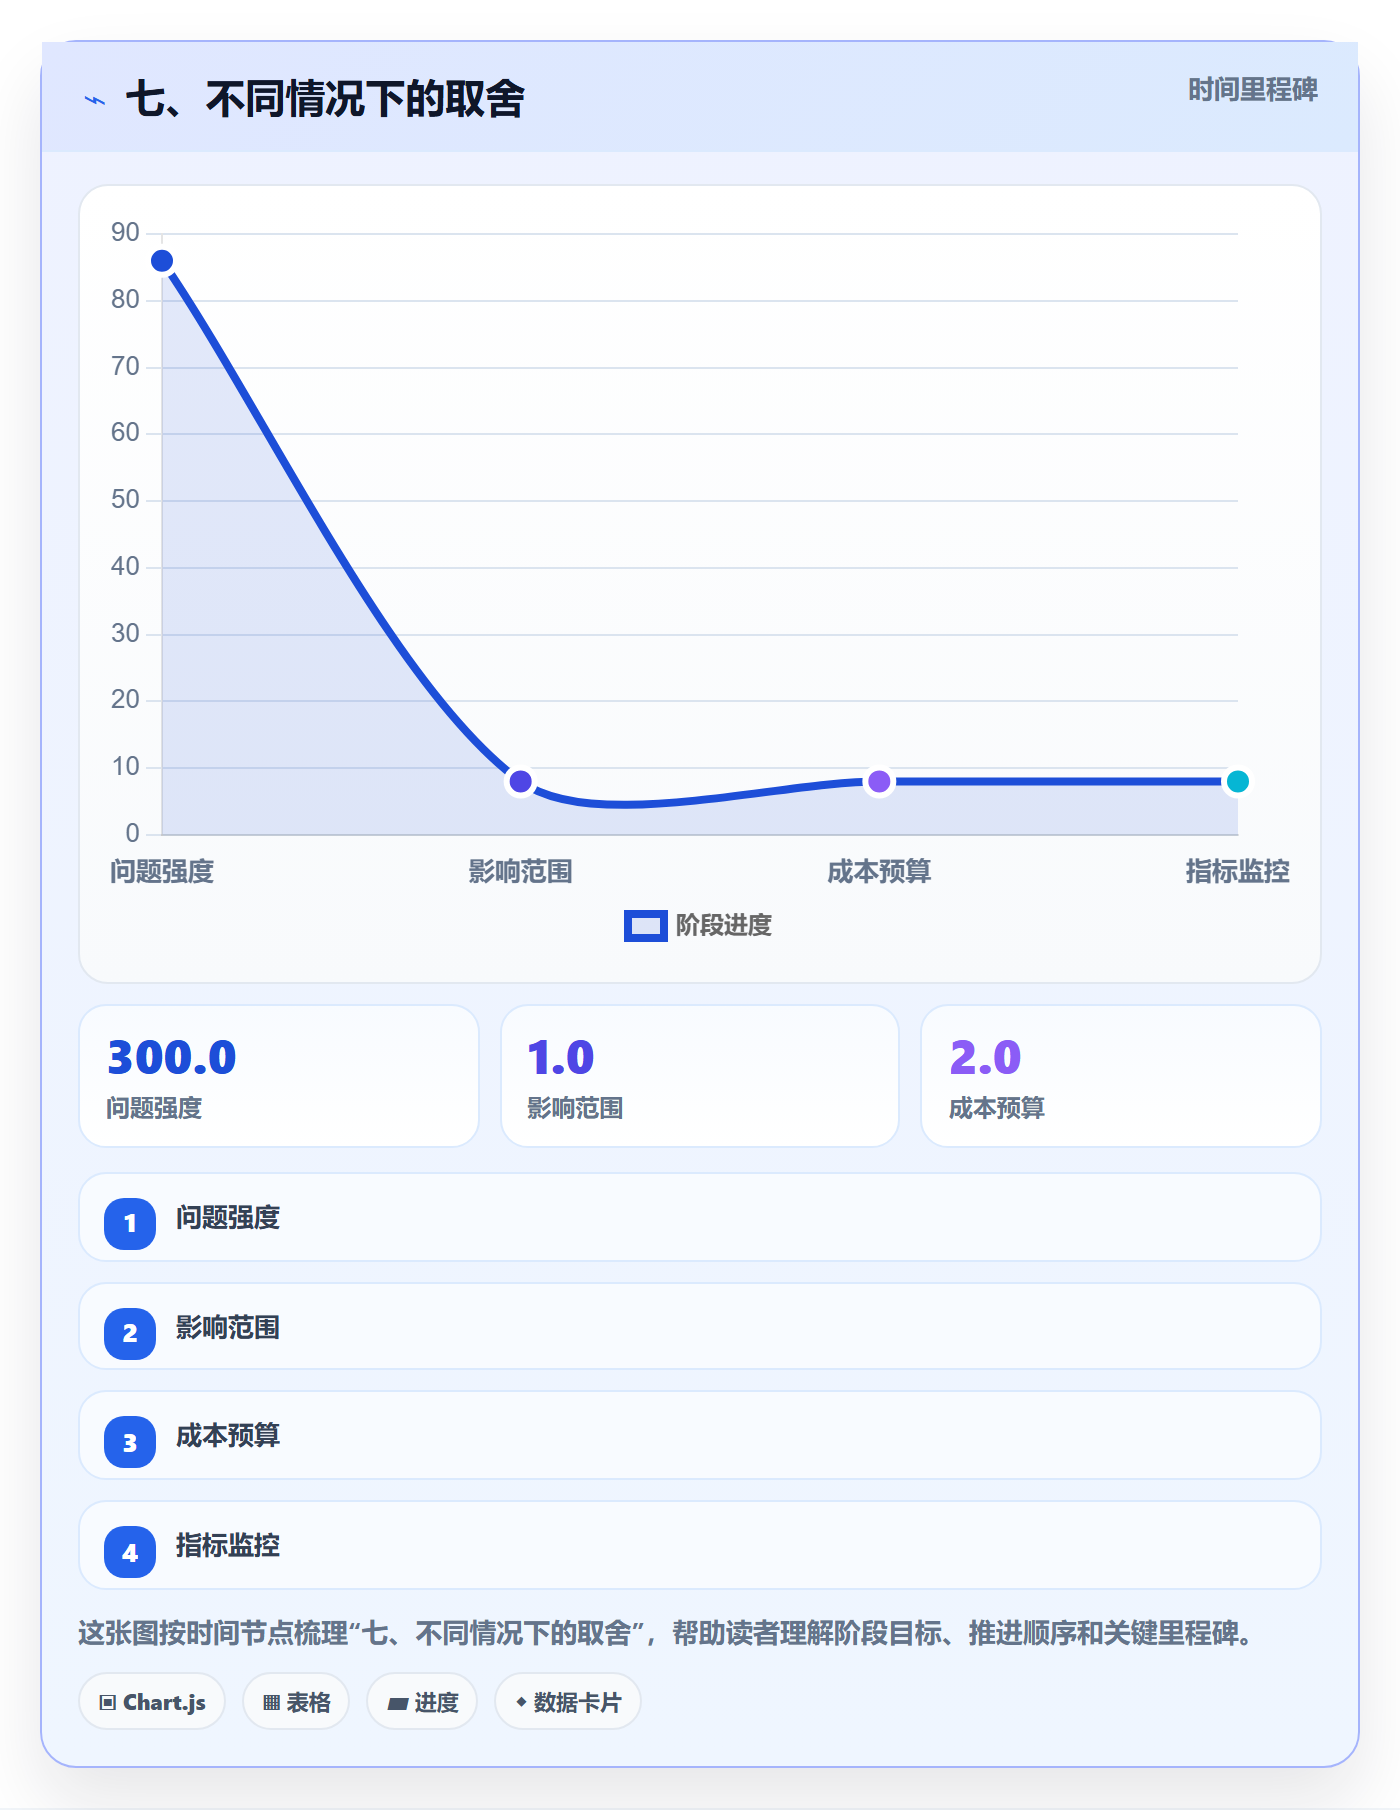Click the 90 y-axis value

point(125,233)
